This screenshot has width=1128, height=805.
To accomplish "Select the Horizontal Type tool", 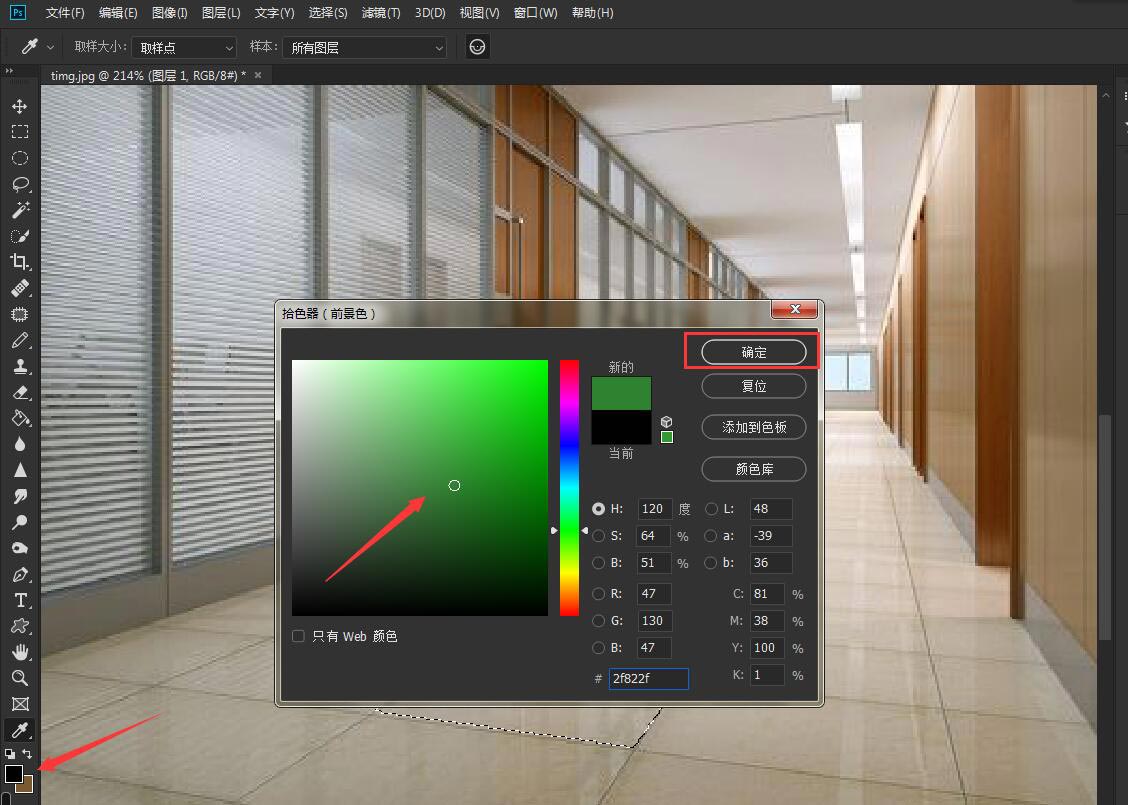I will [19, 600].
